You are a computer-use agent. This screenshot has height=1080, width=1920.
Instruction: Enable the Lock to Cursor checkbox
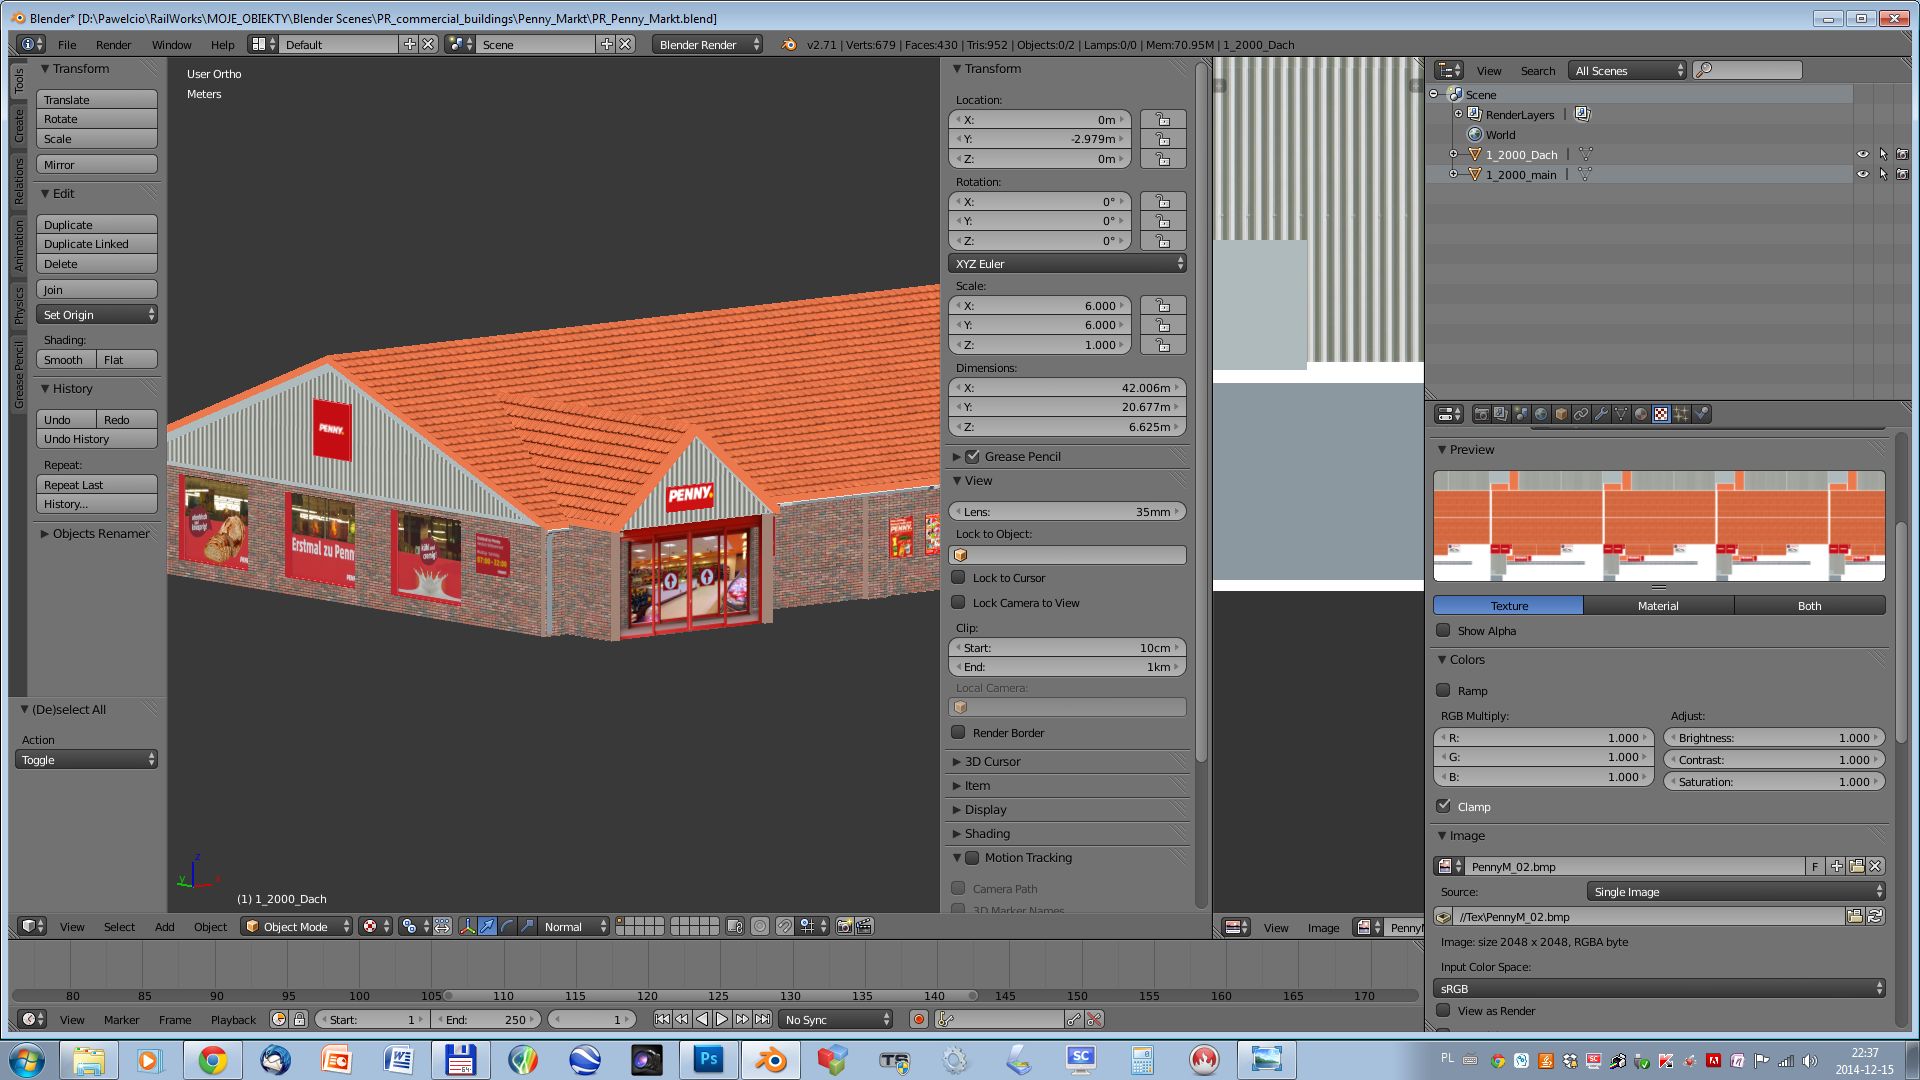pos(958,578)
